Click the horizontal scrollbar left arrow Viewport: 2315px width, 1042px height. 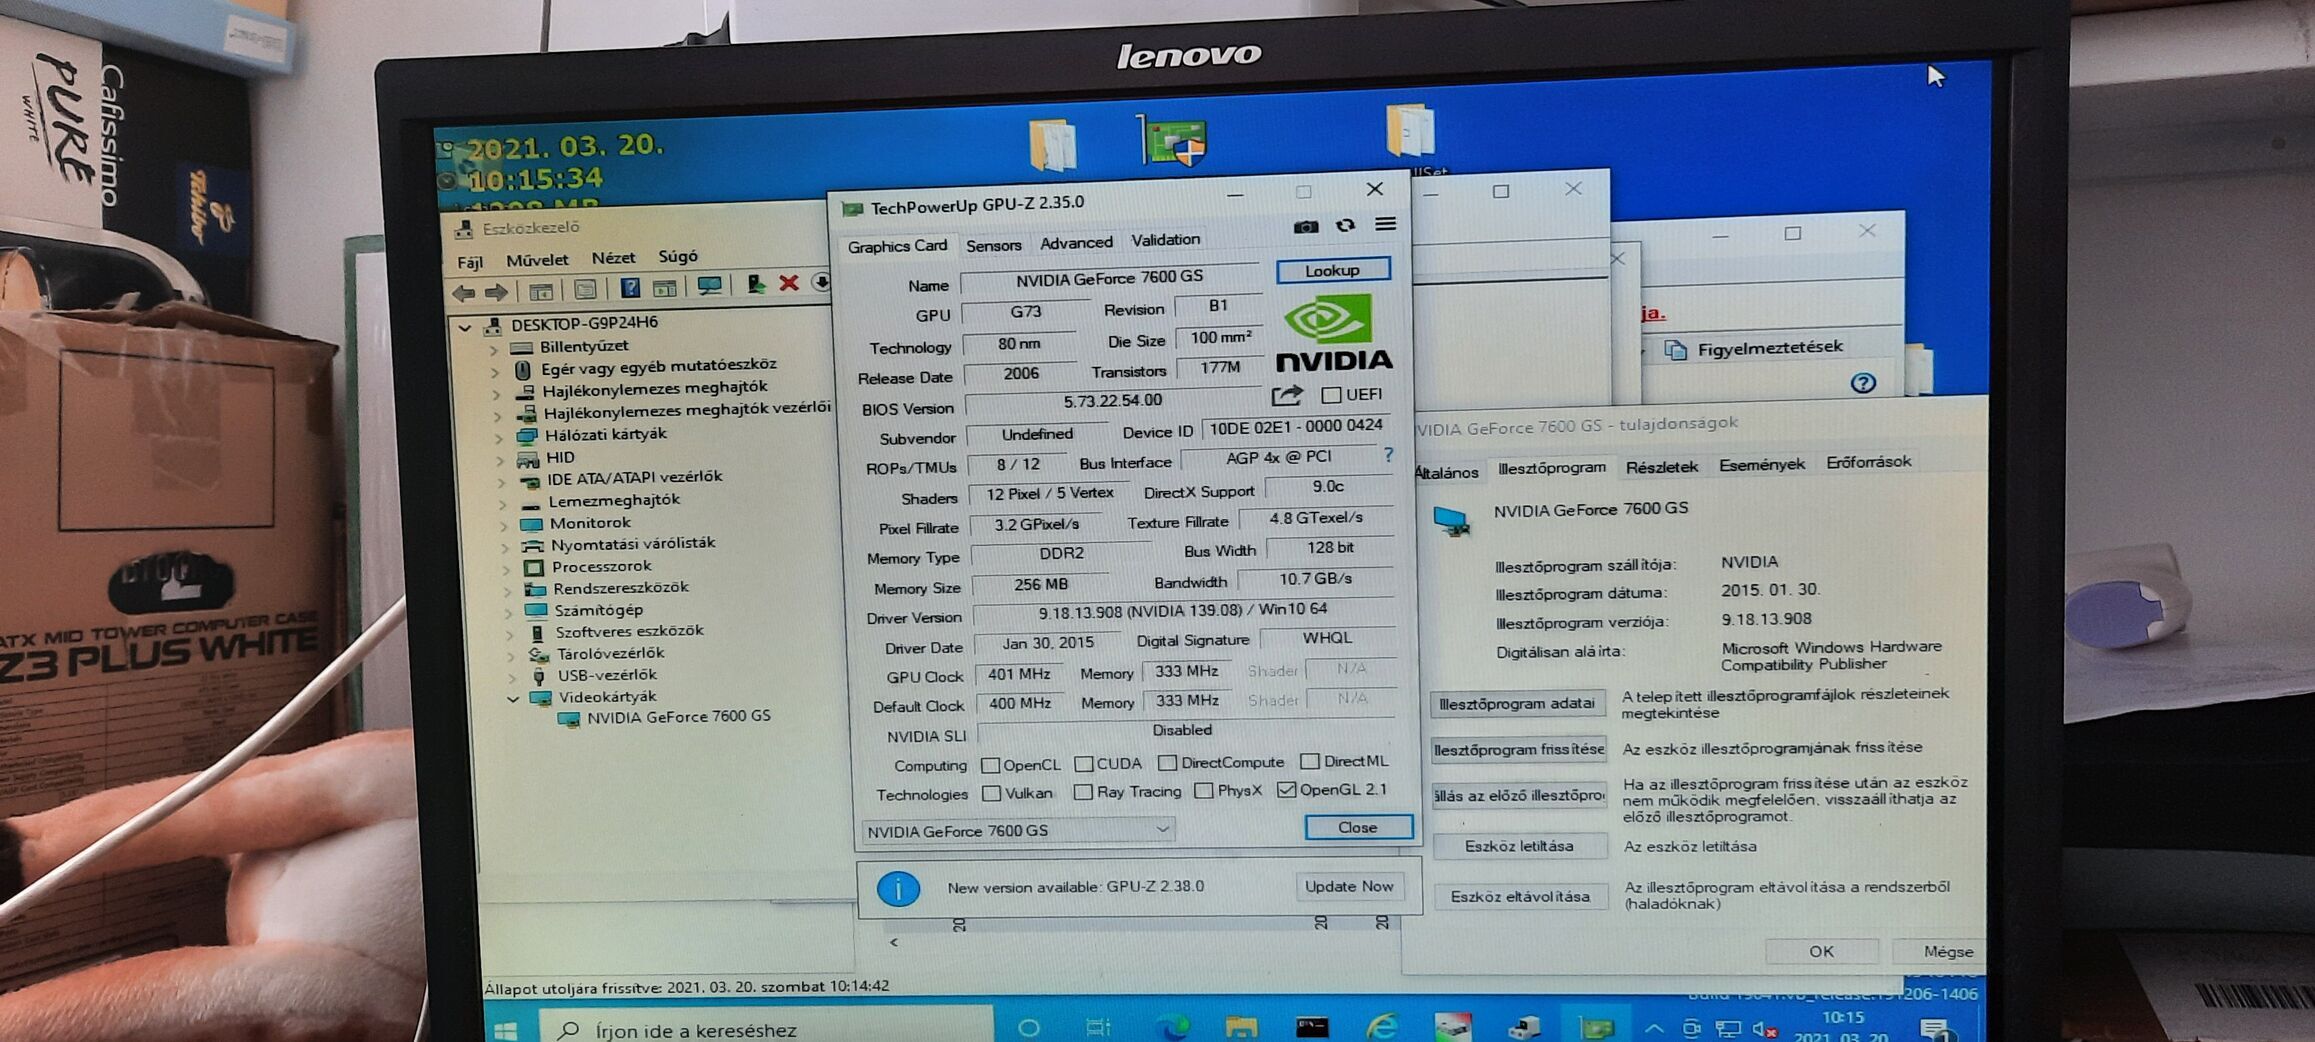click(x=893, y=942)
